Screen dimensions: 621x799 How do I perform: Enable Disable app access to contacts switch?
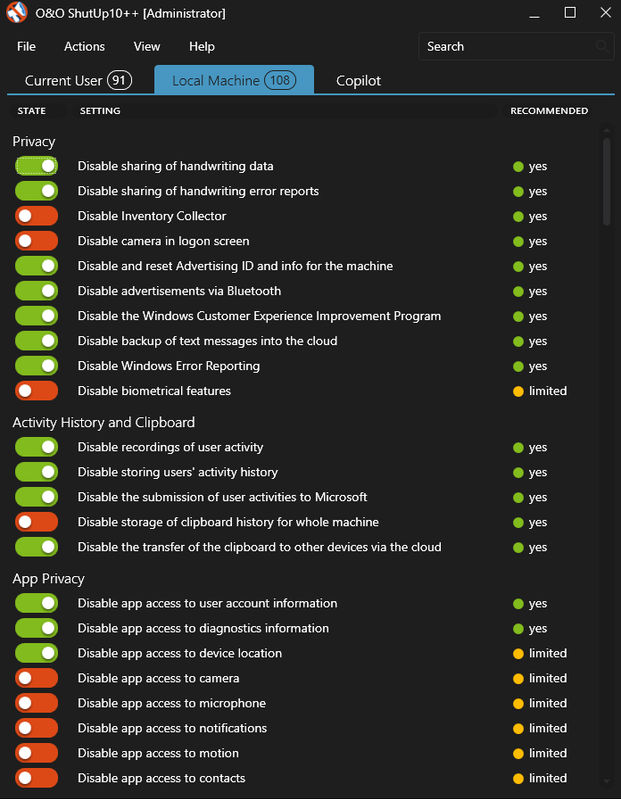(36, 778)
